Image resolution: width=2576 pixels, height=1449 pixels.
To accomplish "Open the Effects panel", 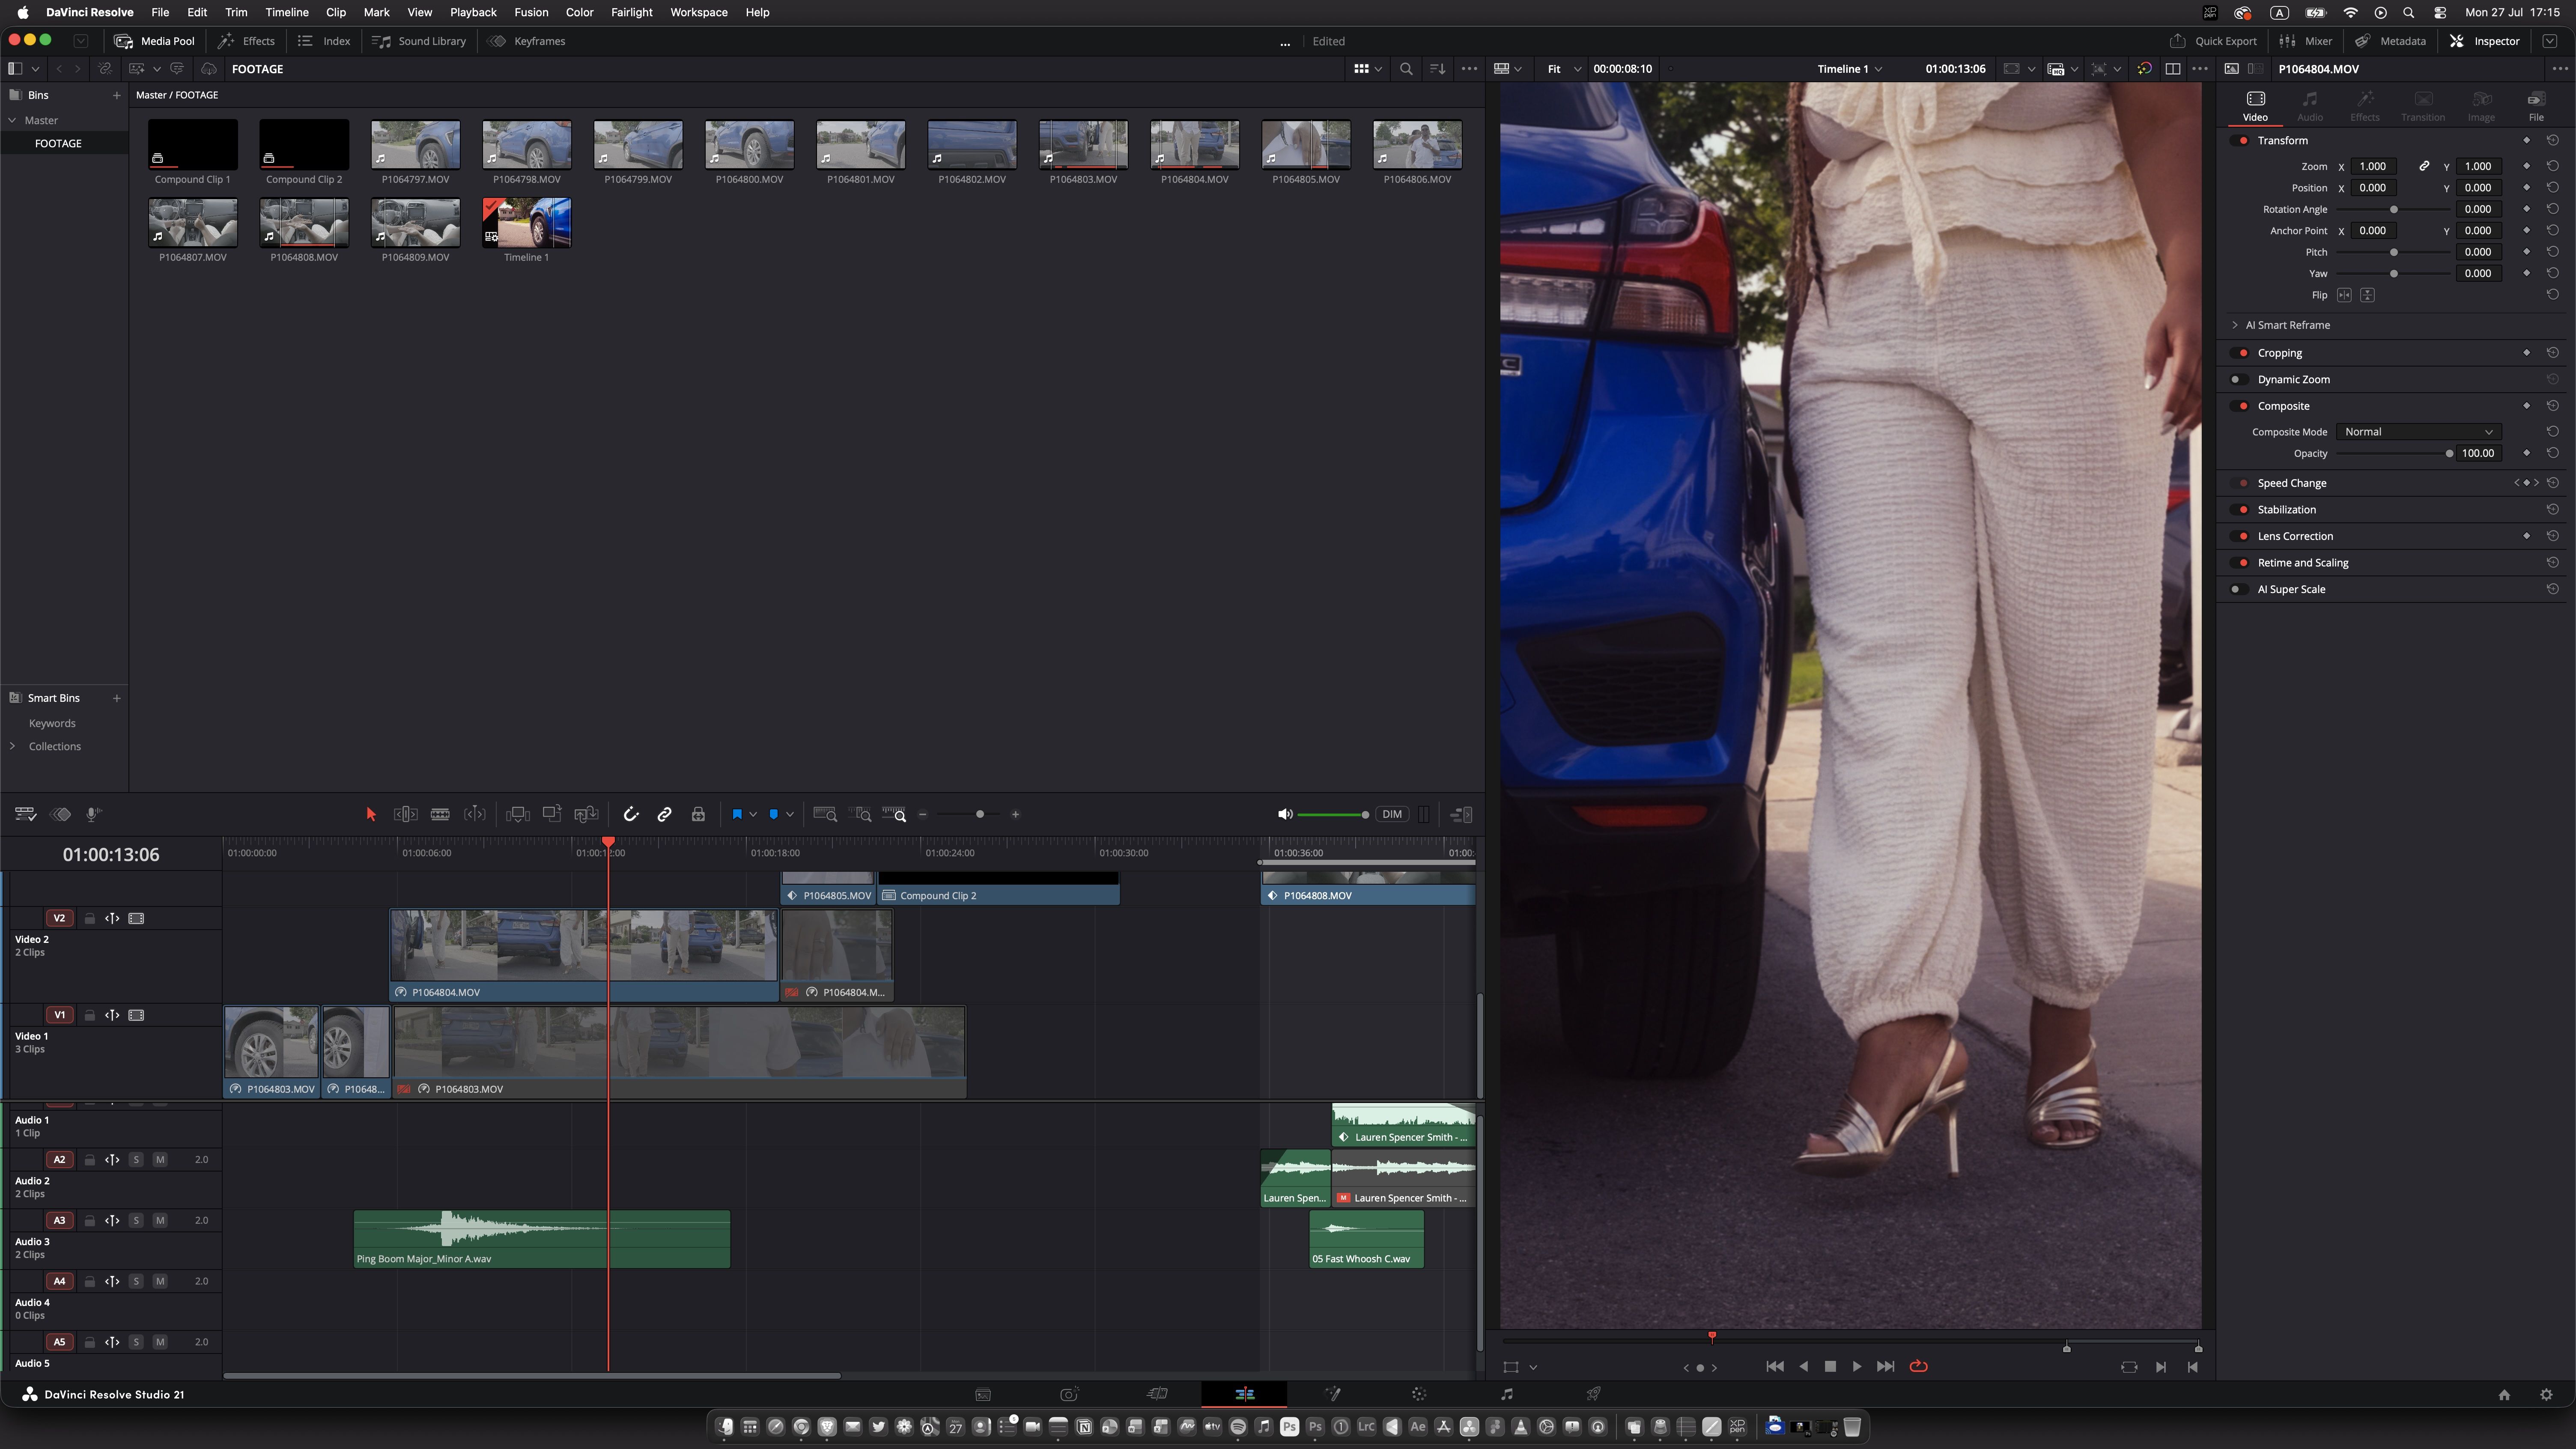I will [x=246, y=41].
